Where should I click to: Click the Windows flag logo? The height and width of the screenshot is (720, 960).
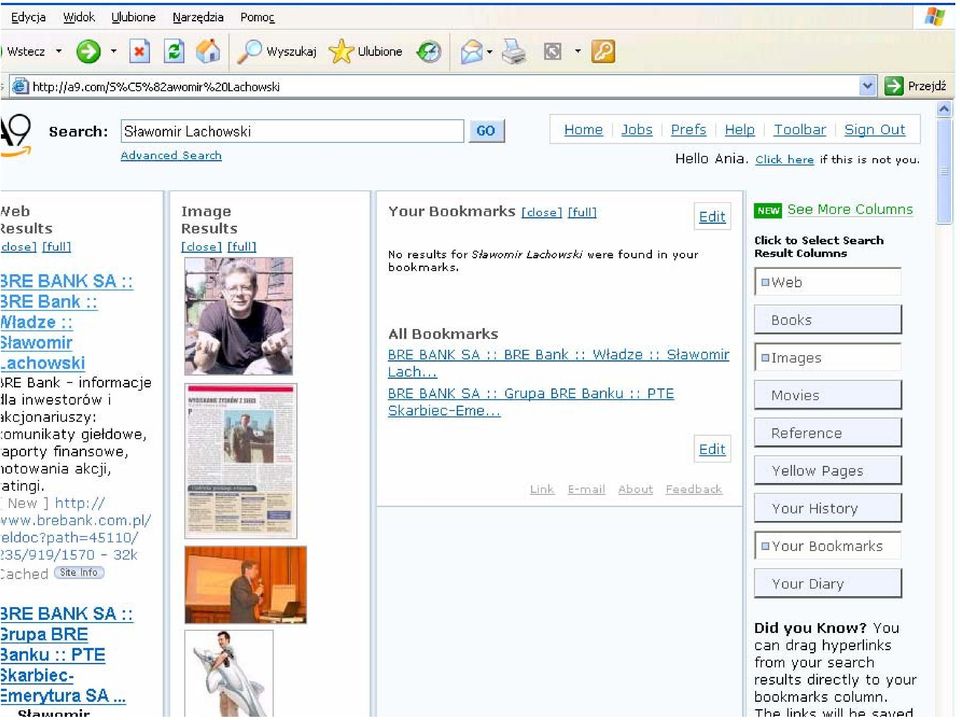[x=935, y=17]
